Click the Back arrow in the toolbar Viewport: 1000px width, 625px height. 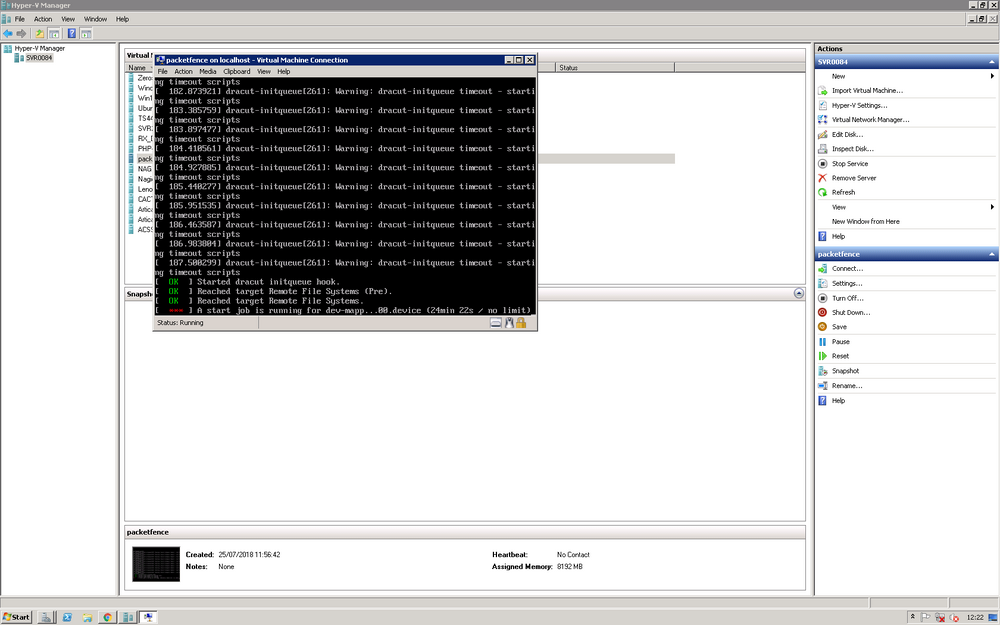pyautogui.click(x=8, y=33)
